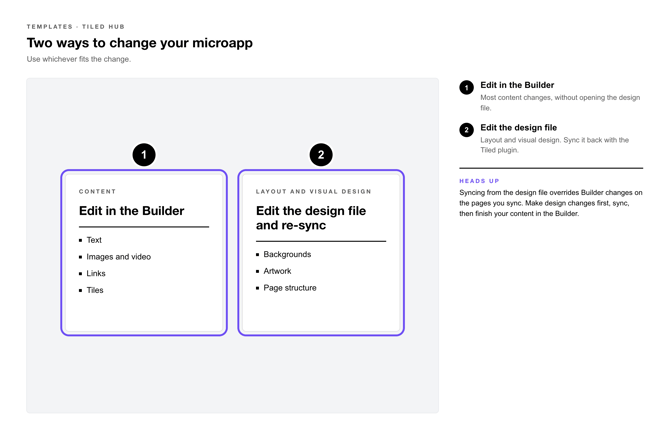Click the 'Two ways to change your microapp' title
This screenshot has width=670, height=430.
coord(140,43)
